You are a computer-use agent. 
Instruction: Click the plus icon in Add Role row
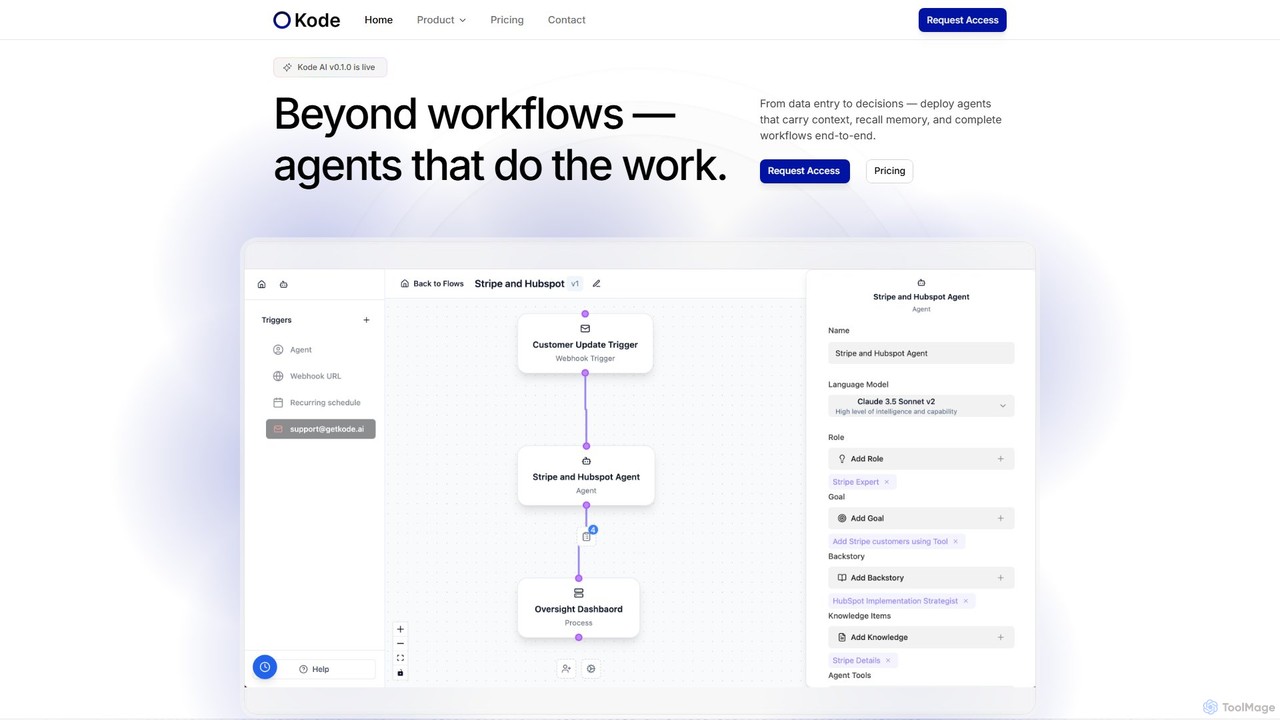[1000, 459]
